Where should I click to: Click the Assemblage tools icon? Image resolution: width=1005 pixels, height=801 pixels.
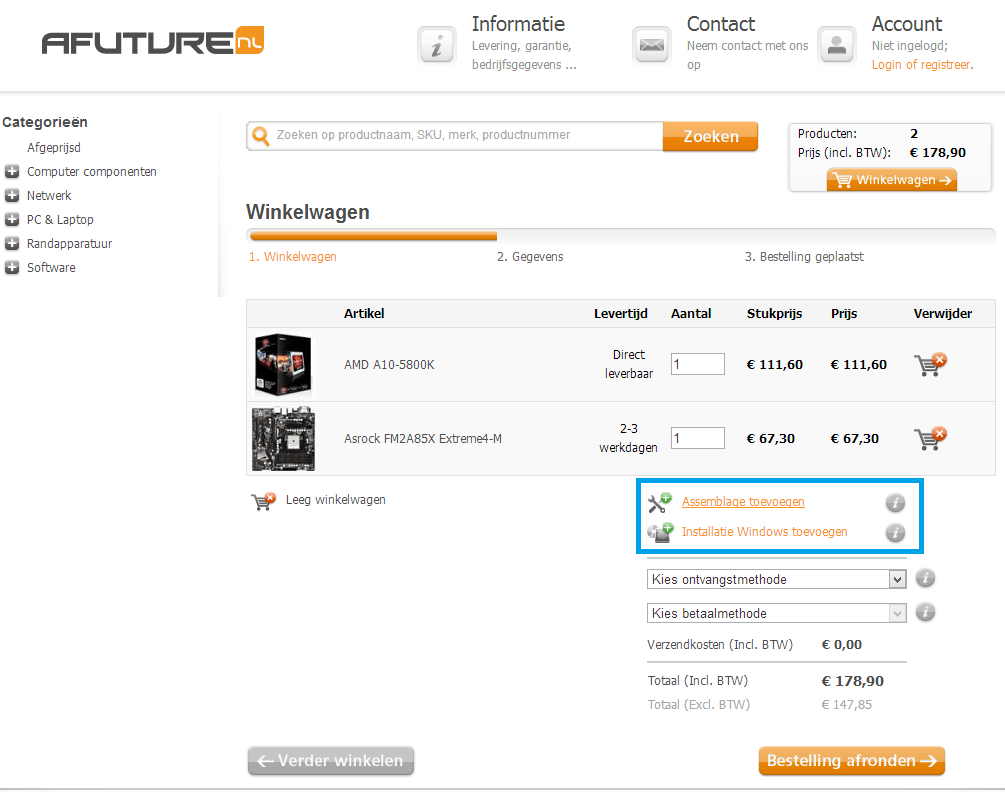659,502
